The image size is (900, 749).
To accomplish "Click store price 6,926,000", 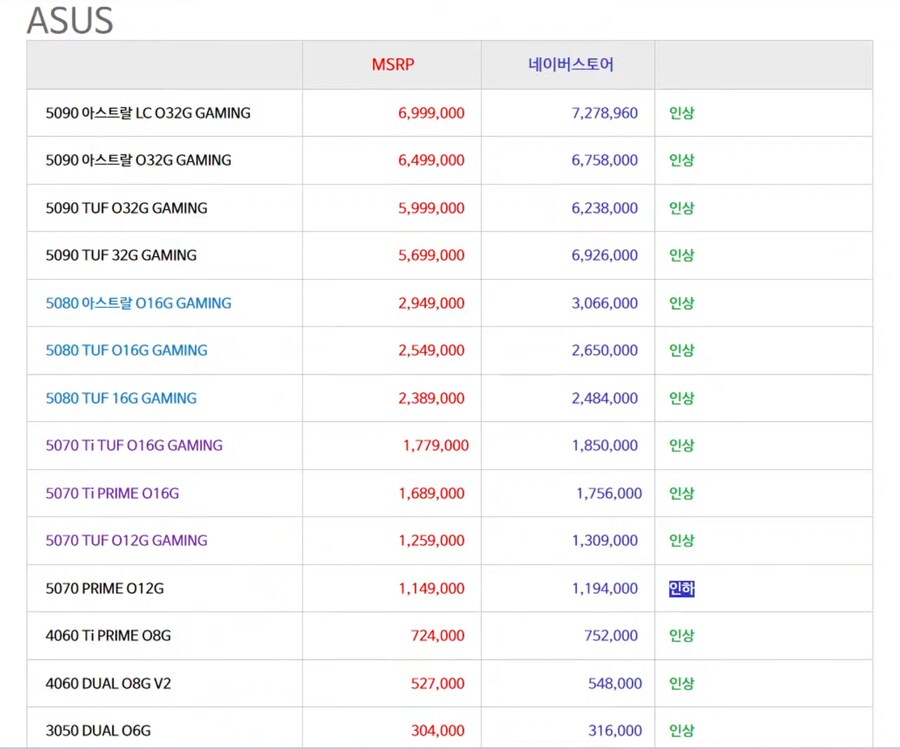I will coord(604,255).
